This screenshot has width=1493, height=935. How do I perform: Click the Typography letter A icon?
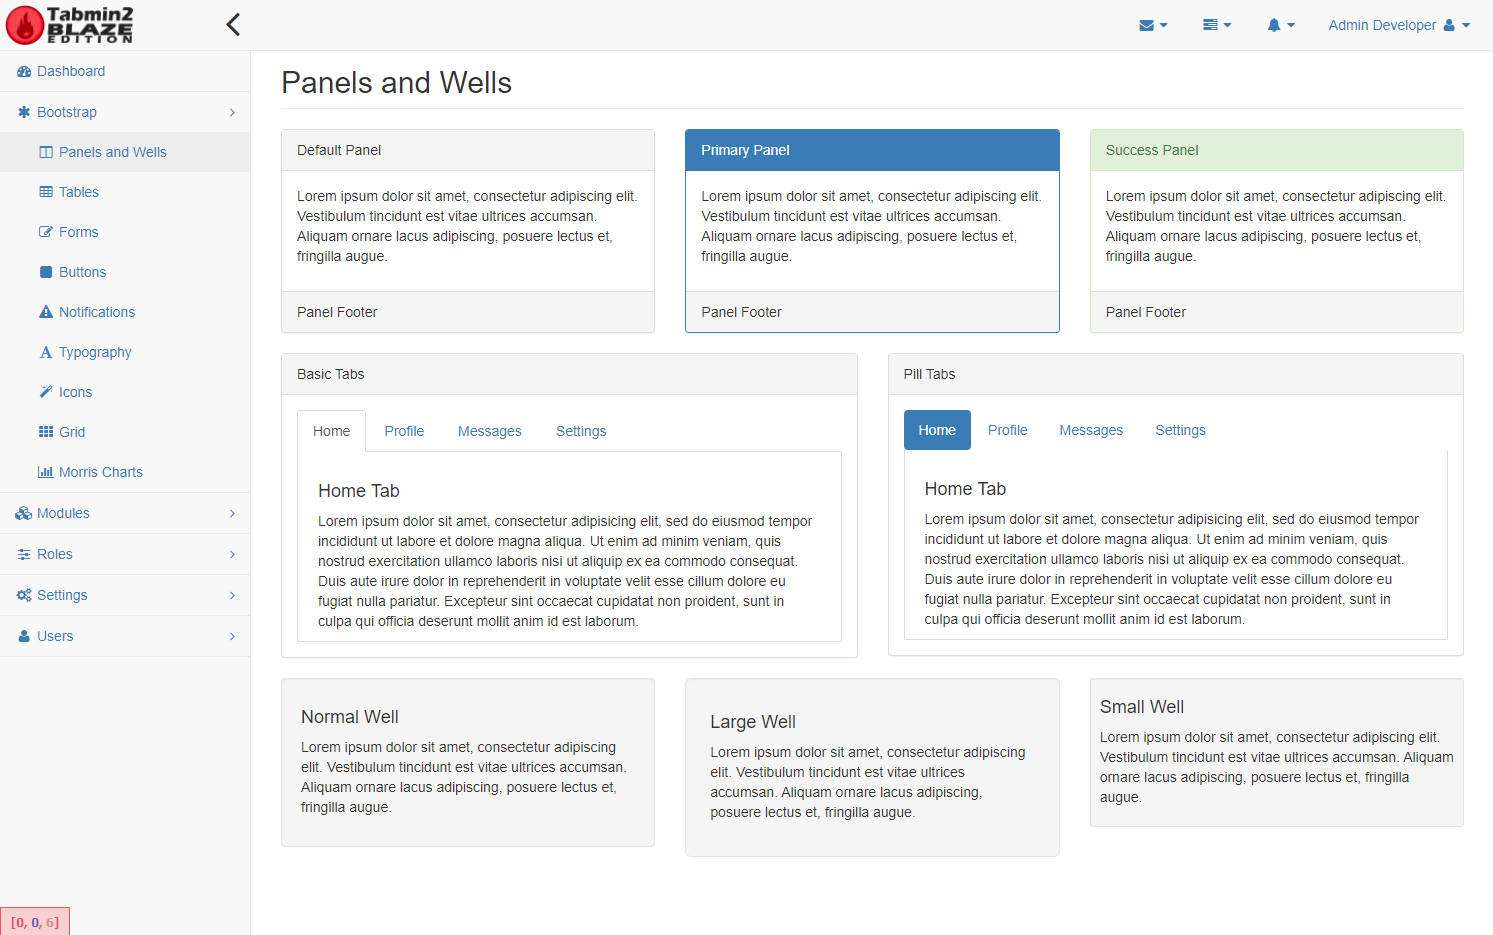(46, 352)
